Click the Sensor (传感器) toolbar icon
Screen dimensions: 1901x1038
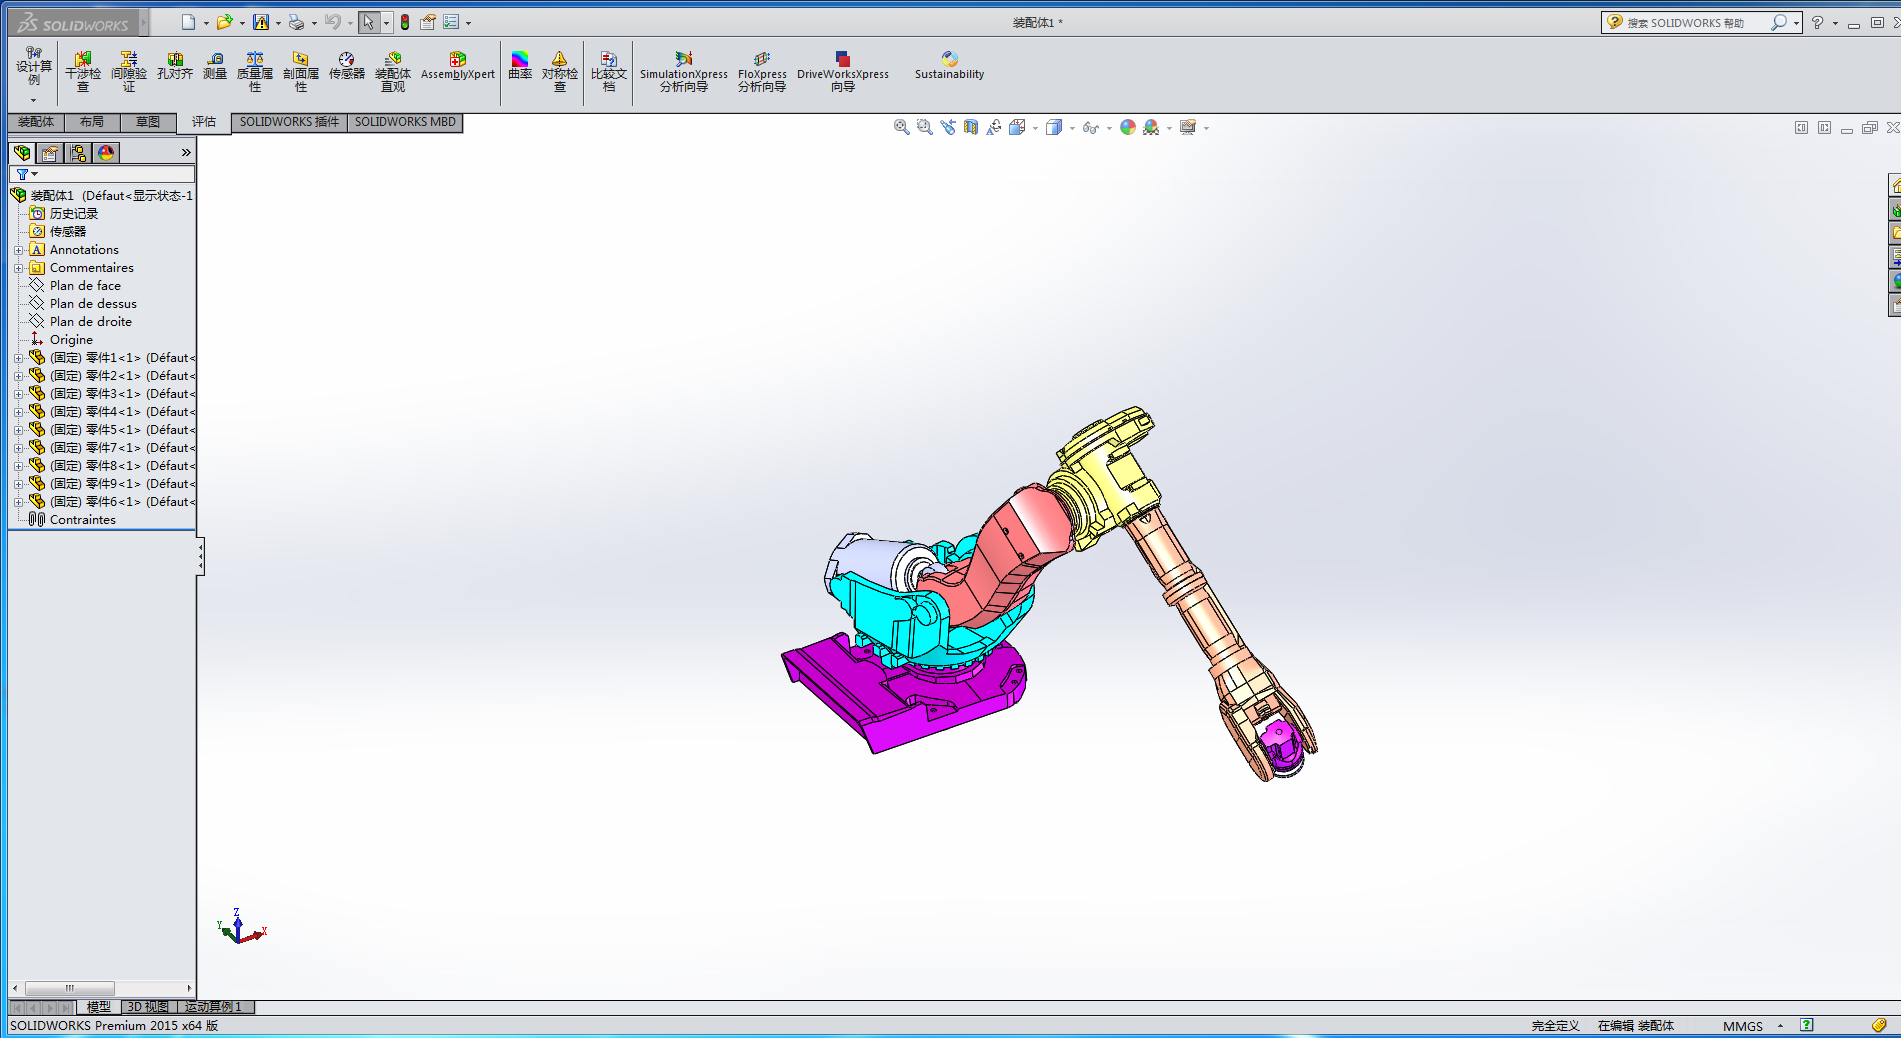(346, 66)
